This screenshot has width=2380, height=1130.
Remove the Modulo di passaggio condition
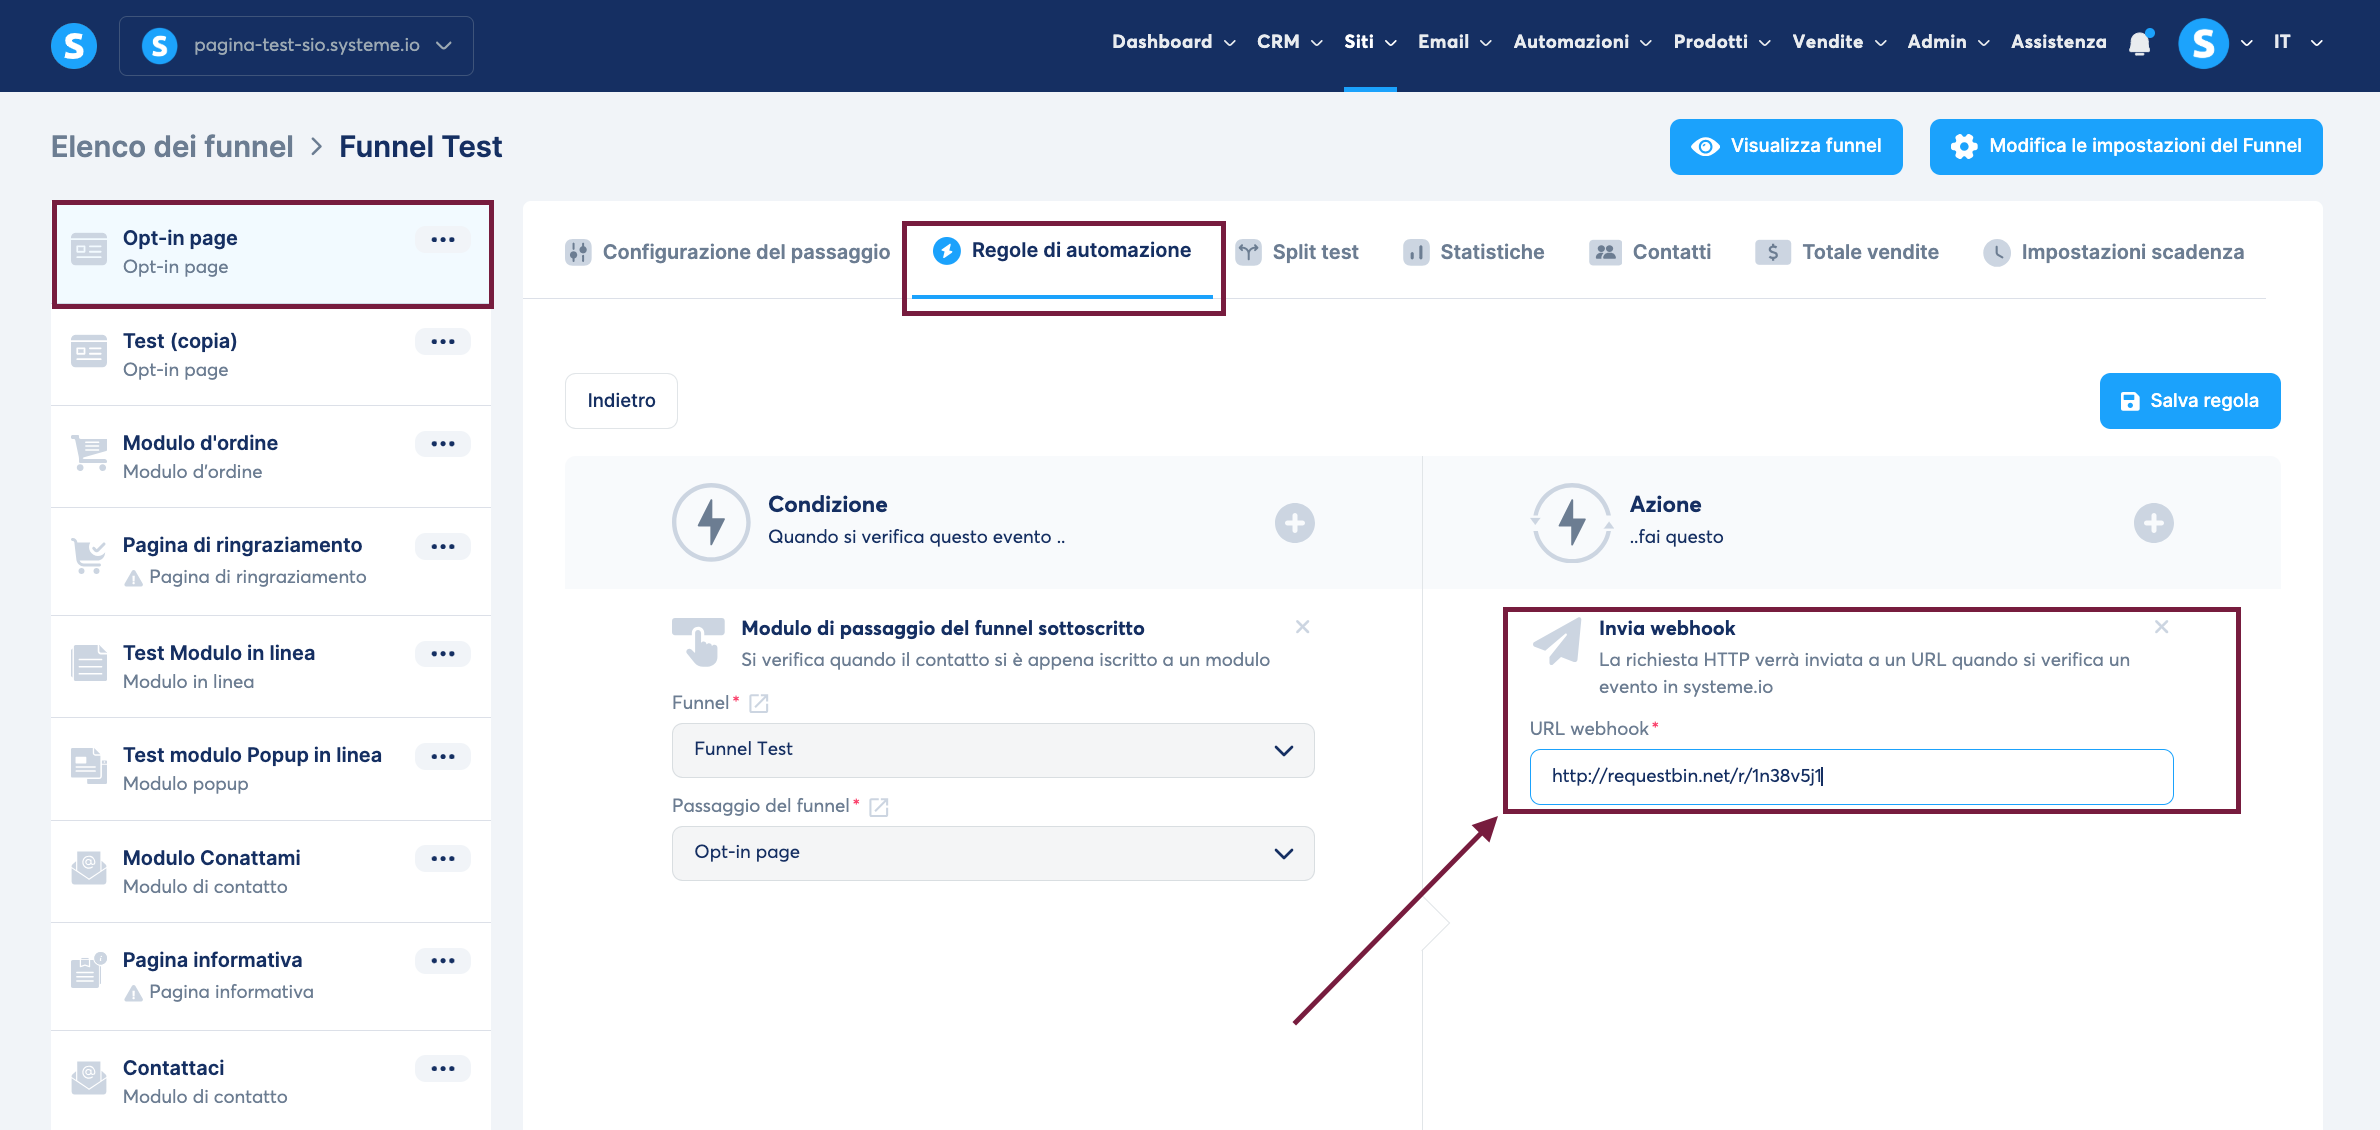(x=1302, y=627)
